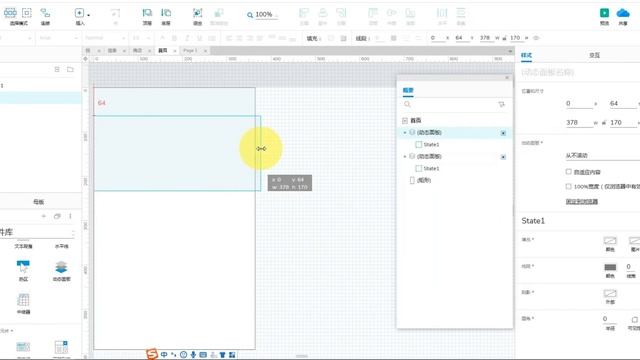640x360 pixels.
Task: Switch to the 首页 page tab
Action: point(163,51)
